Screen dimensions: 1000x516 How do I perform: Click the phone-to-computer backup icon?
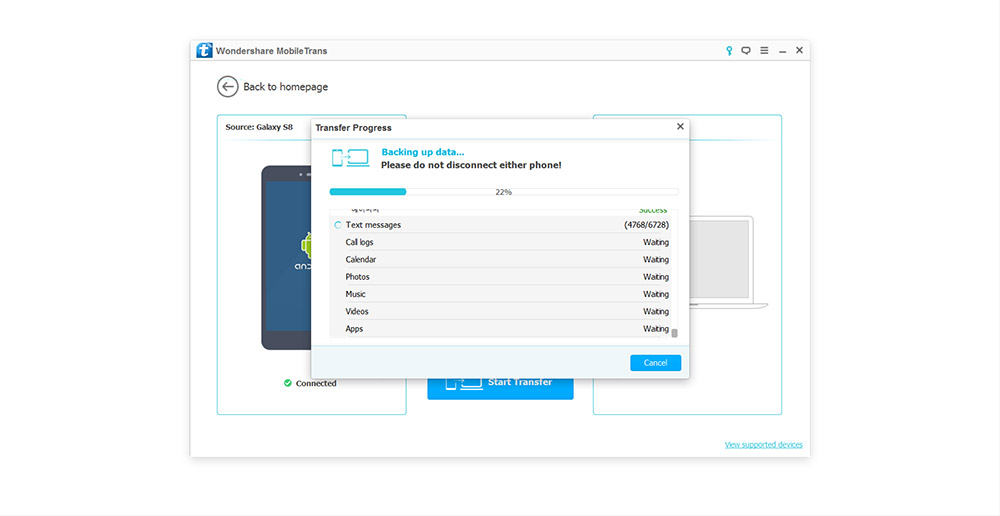pos(350,158)
